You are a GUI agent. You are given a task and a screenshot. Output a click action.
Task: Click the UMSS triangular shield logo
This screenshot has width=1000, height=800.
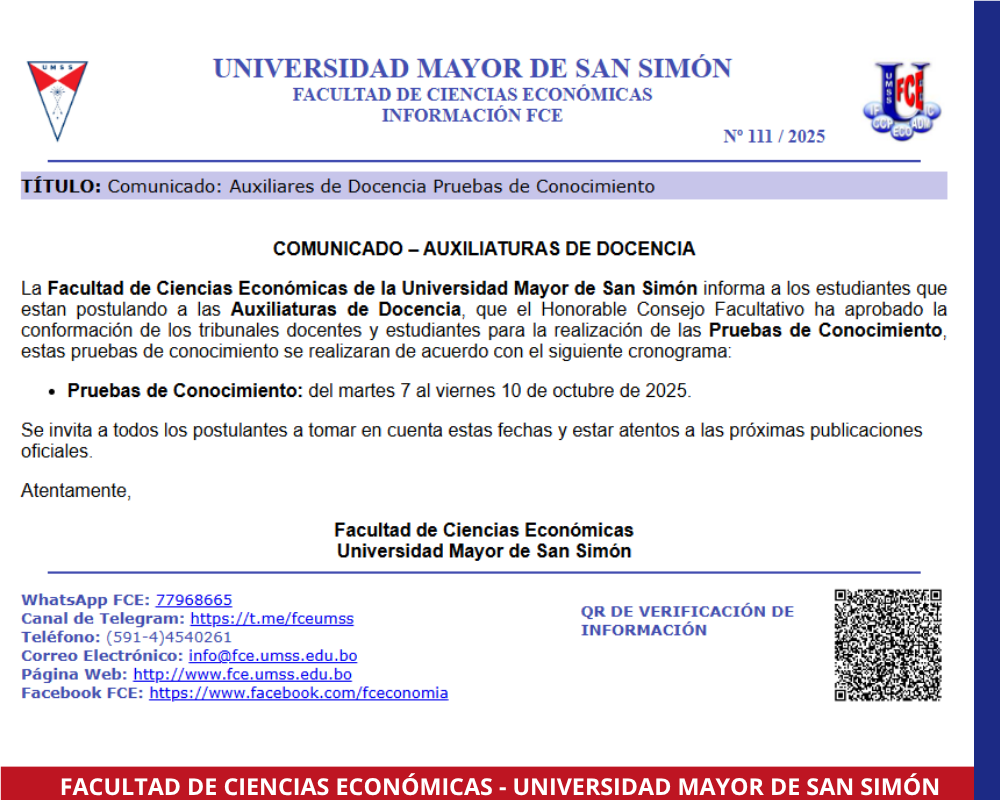click(x=57, y=100)
